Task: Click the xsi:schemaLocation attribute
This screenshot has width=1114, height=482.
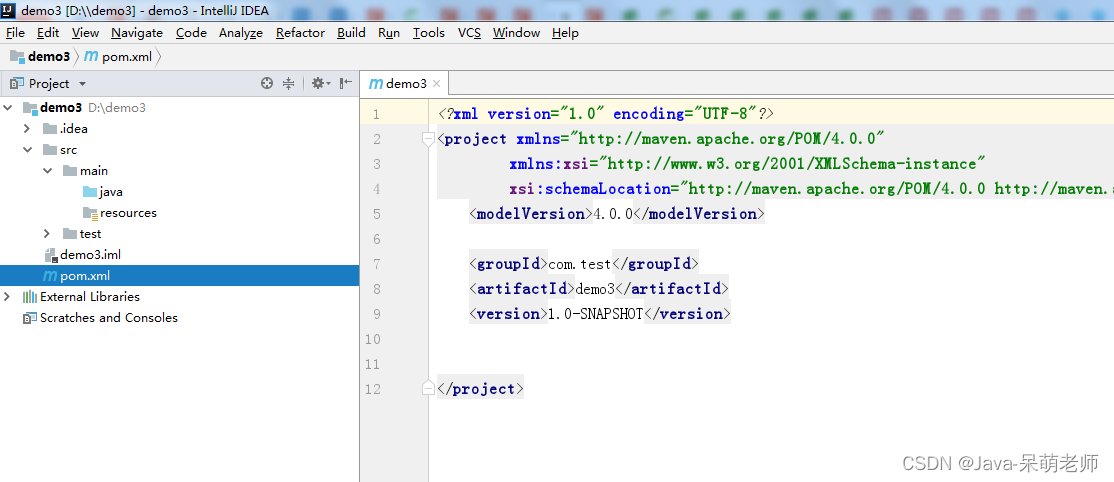Action: (x=590, y=189)
